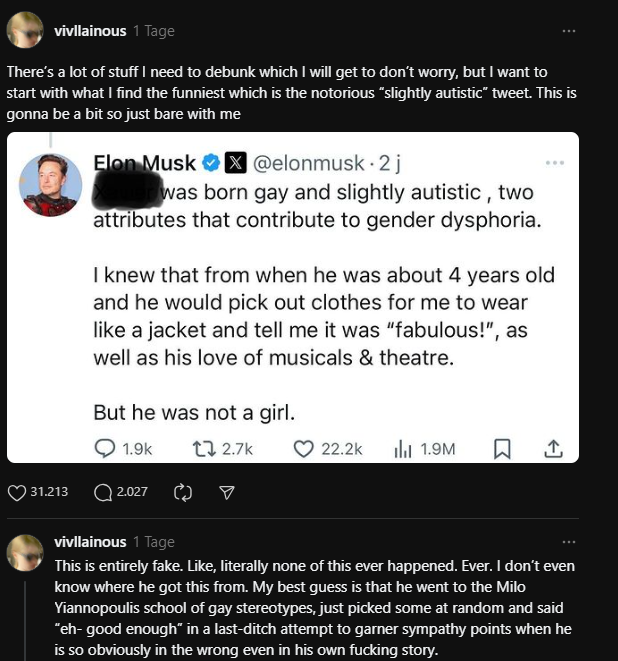The width and height of the screenshot is (618, 661).
Task: Repost the first vivllainous post
Action: pyautogui.click(x=183, y=492)
